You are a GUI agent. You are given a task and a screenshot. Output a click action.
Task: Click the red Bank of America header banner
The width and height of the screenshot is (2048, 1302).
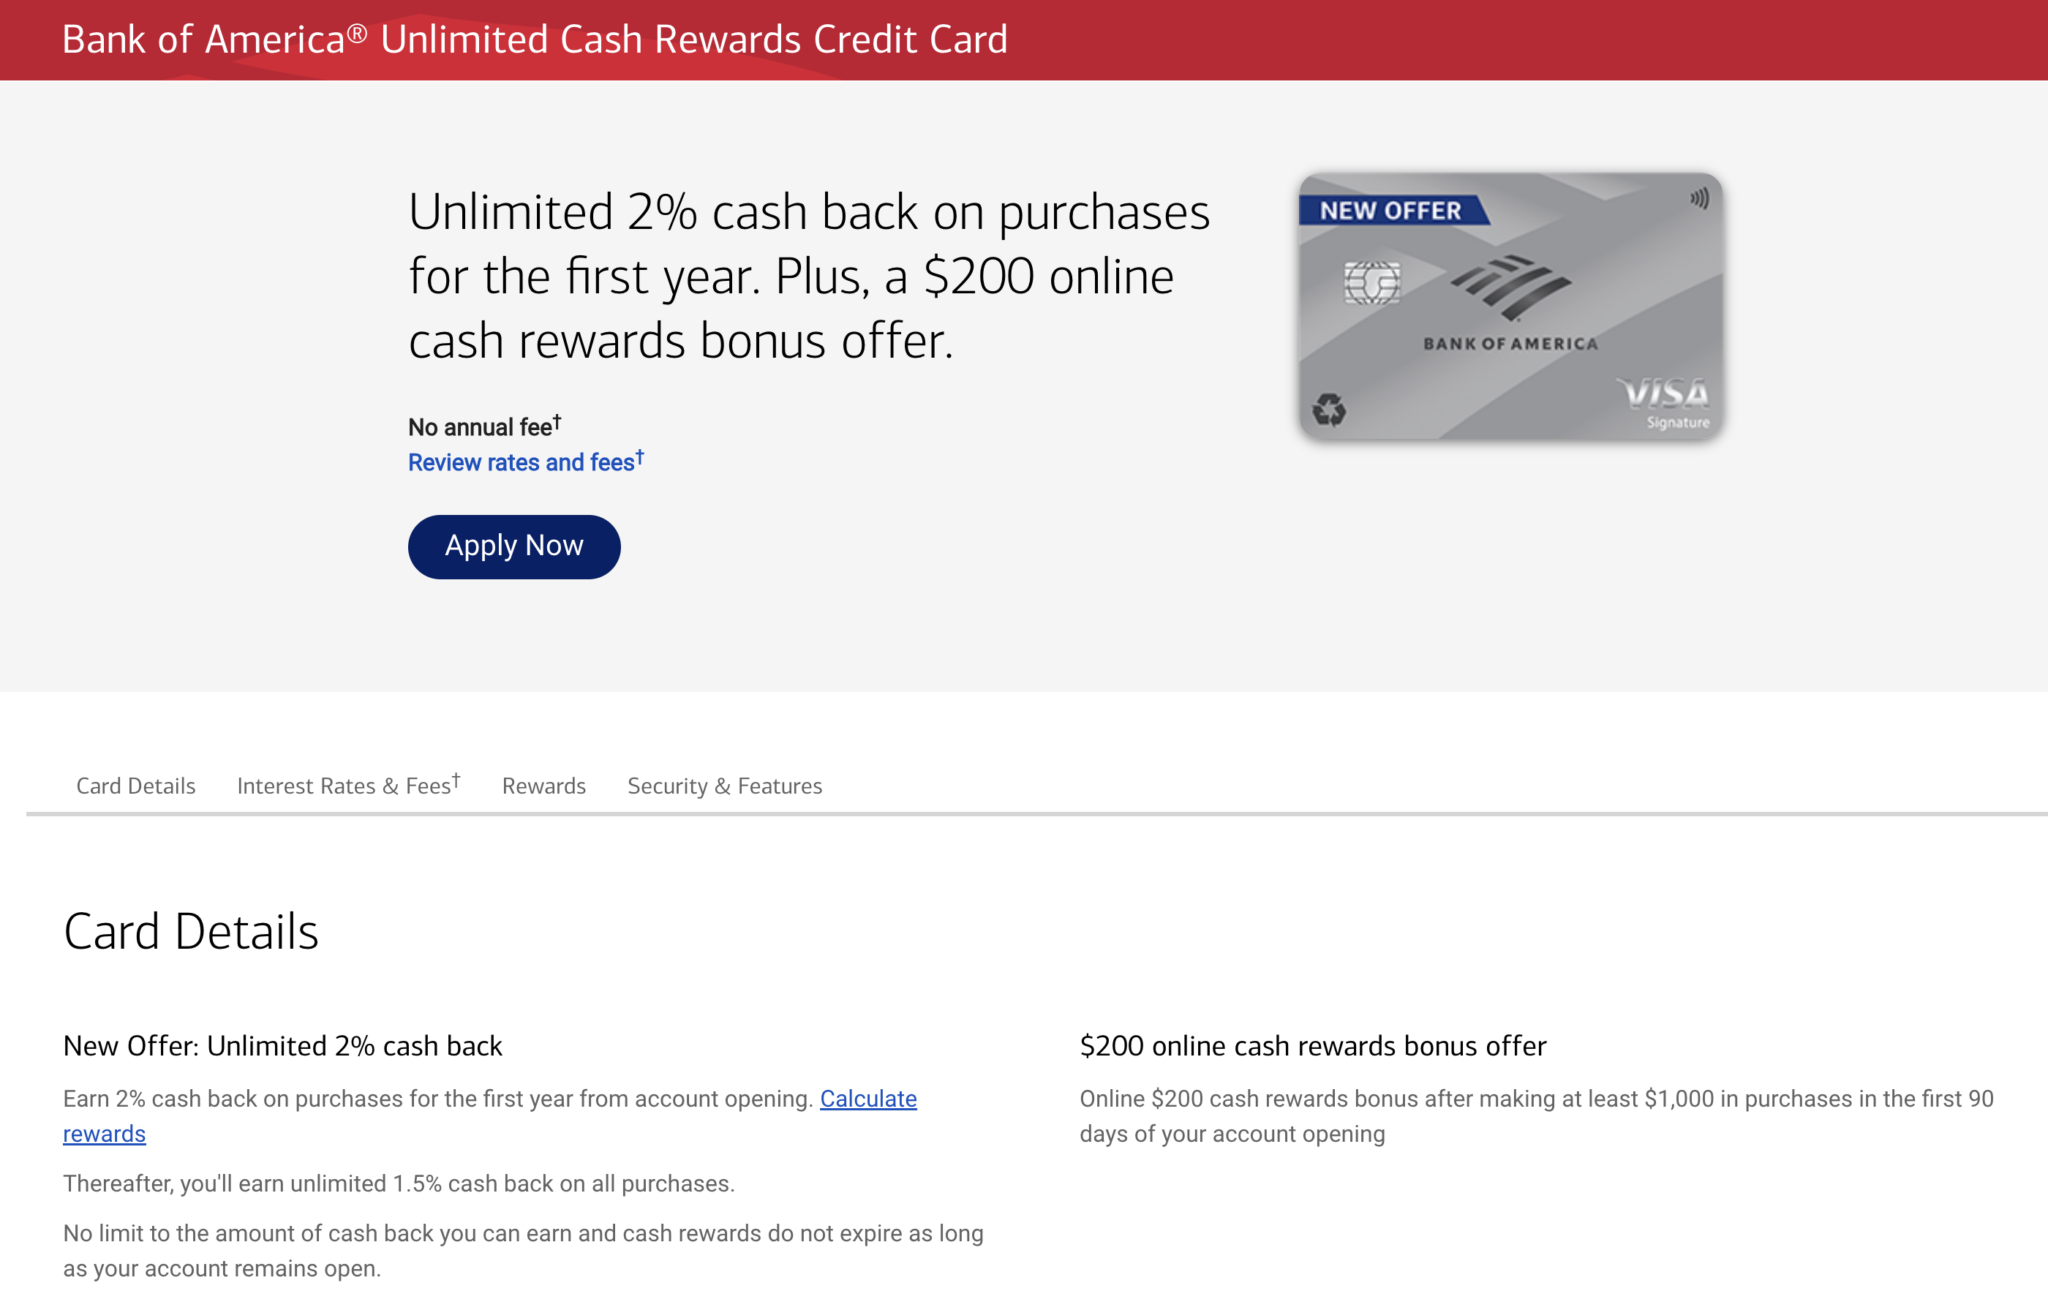[1024, 40]
